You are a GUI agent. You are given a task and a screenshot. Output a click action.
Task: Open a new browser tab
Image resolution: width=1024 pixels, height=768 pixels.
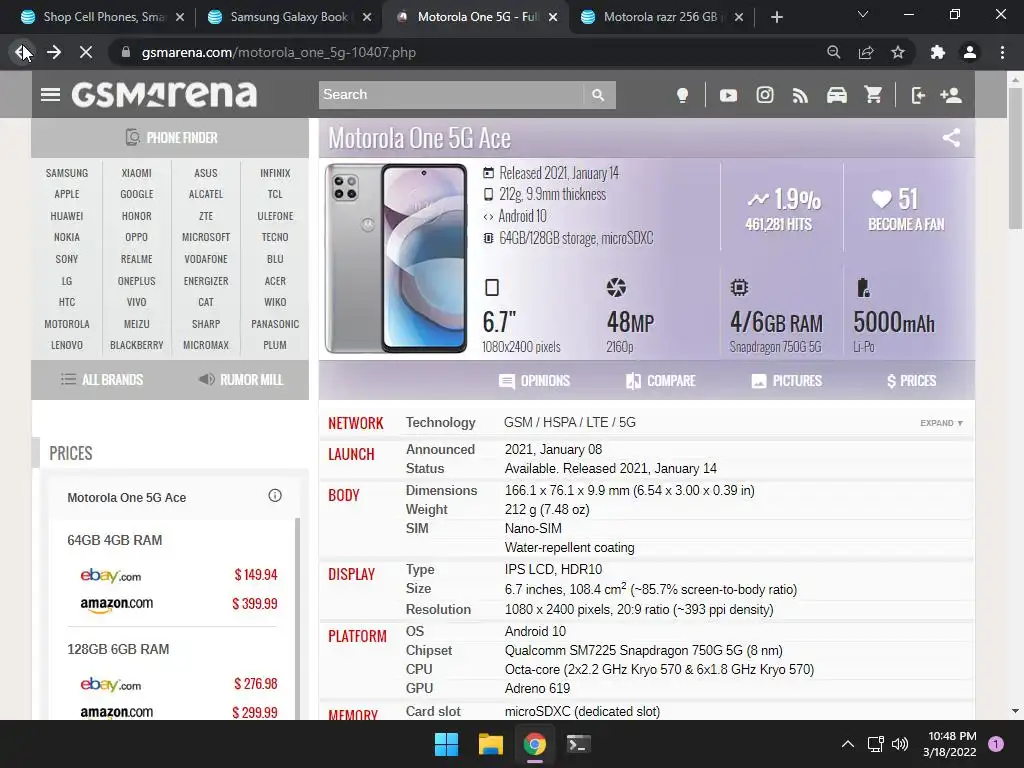pyautogui.click(x=776, y=17)
